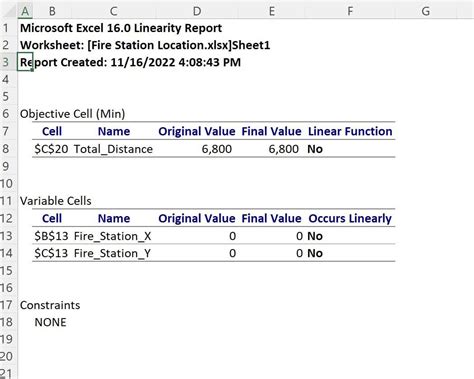Click 'Final Value' heading in Objective Cell table

[x=271, y=131]
